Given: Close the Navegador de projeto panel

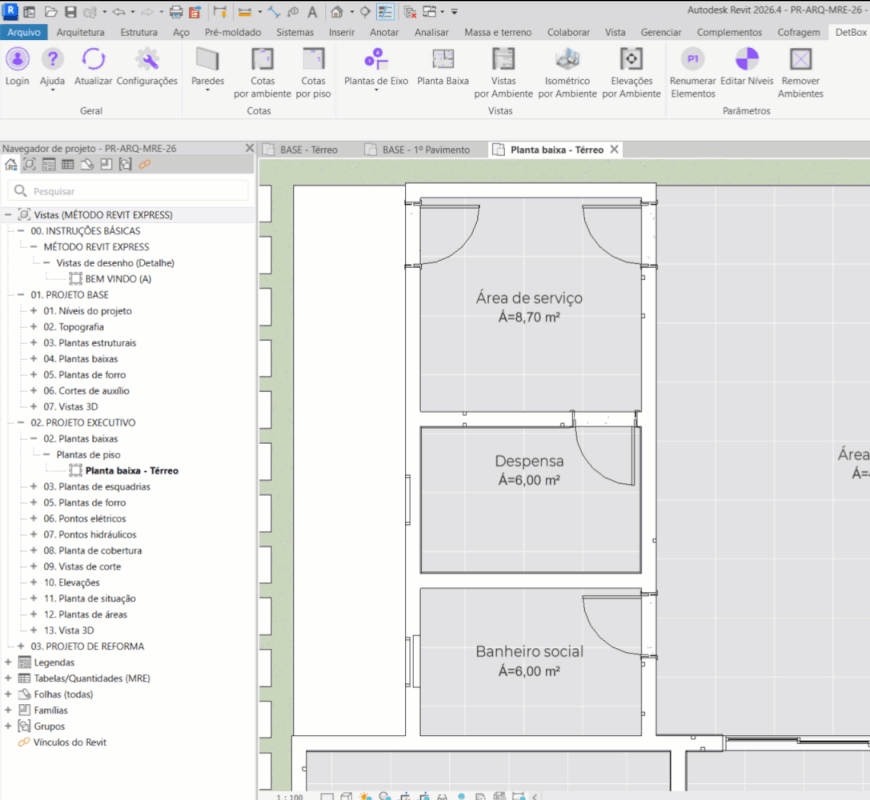Looking at the screenshot, I should click(250, 148).
